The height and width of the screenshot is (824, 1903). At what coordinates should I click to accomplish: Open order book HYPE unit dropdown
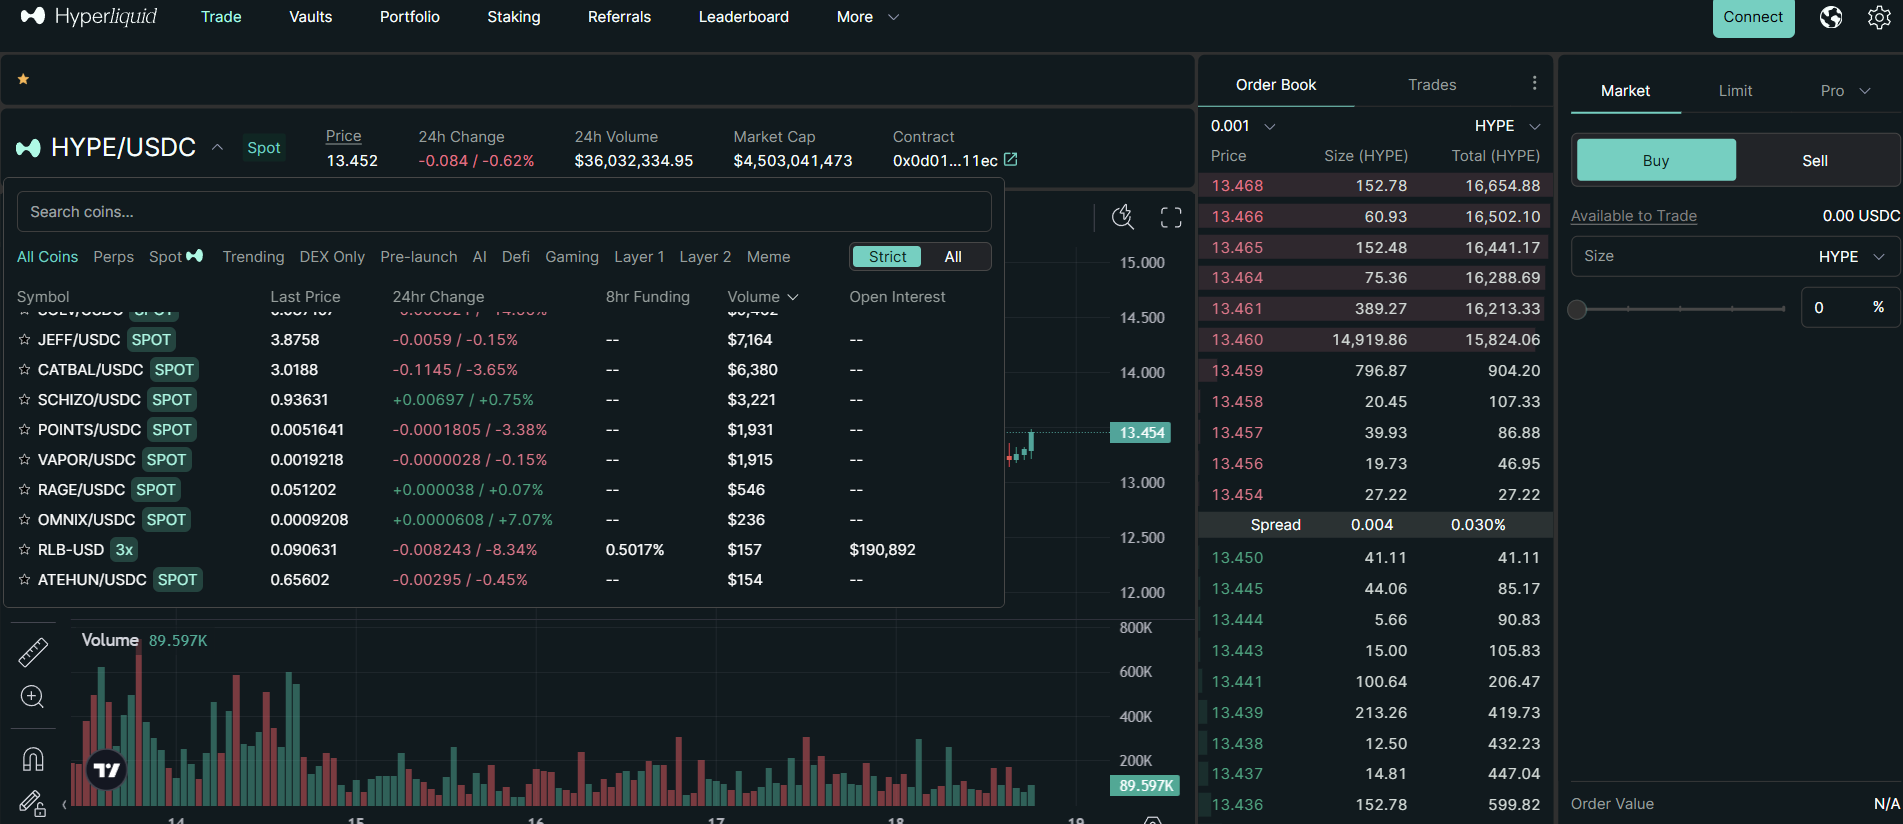[1508, 126]
